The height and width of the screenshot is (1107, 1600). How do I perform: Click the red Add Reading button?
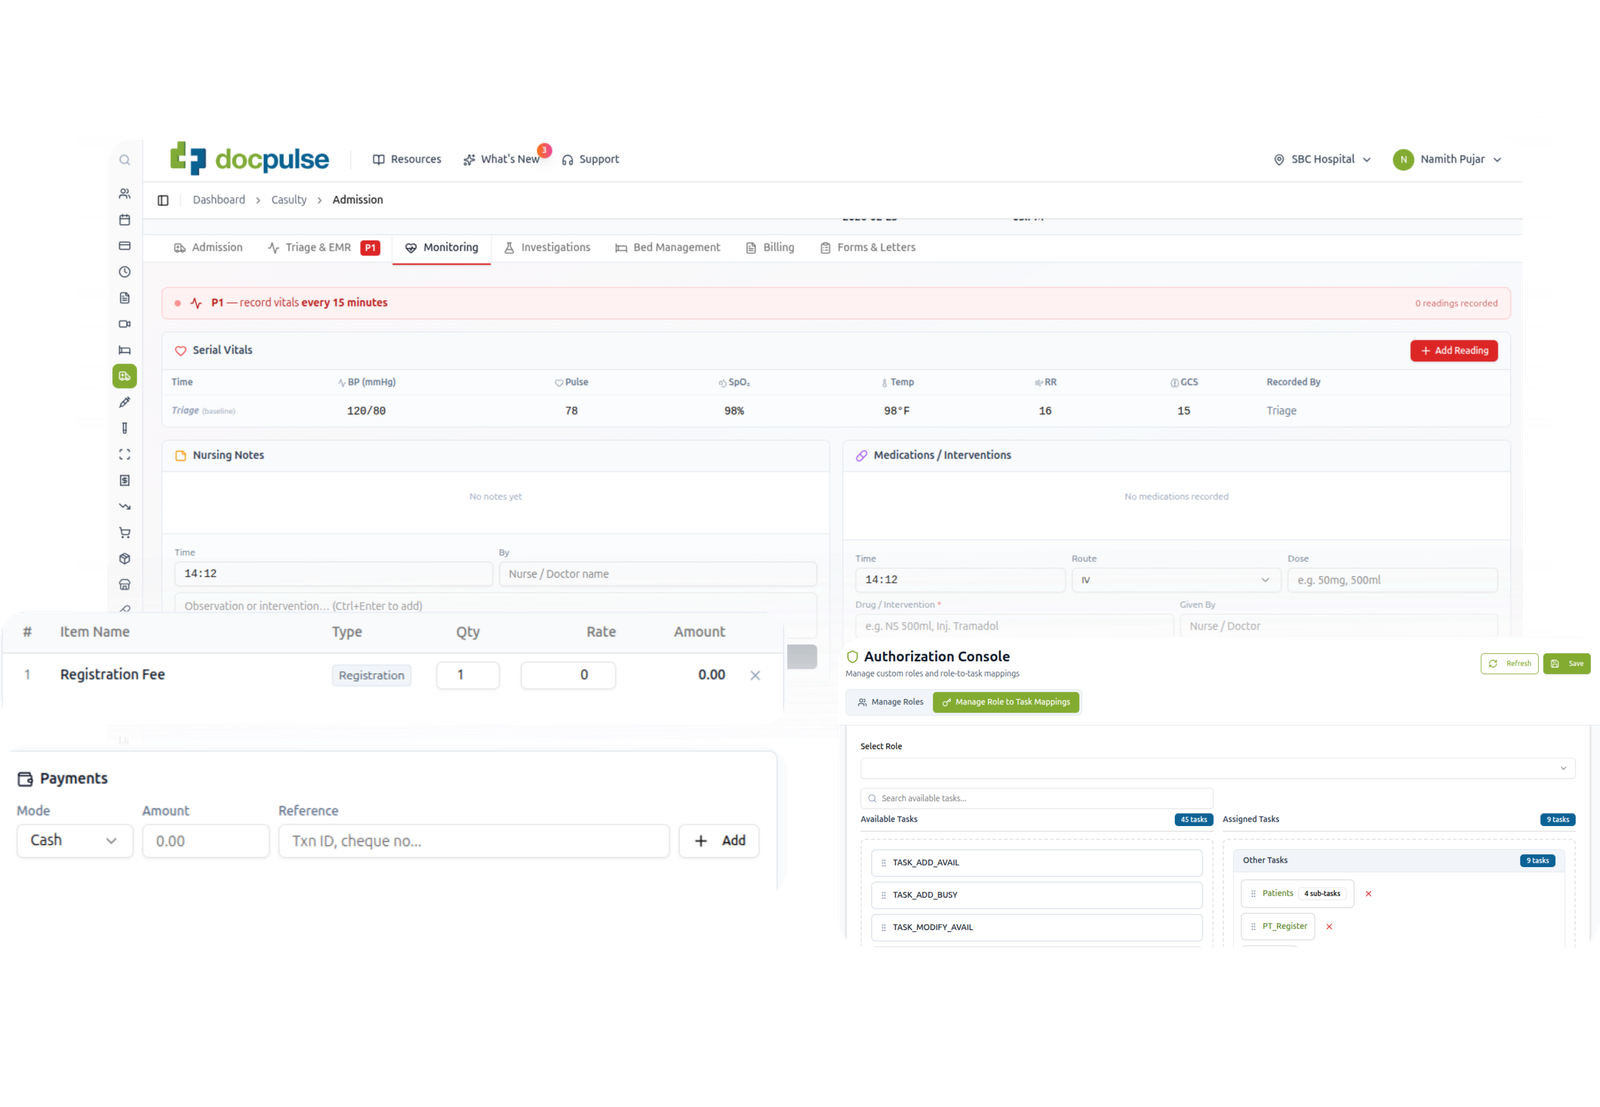coord(1453,351)
